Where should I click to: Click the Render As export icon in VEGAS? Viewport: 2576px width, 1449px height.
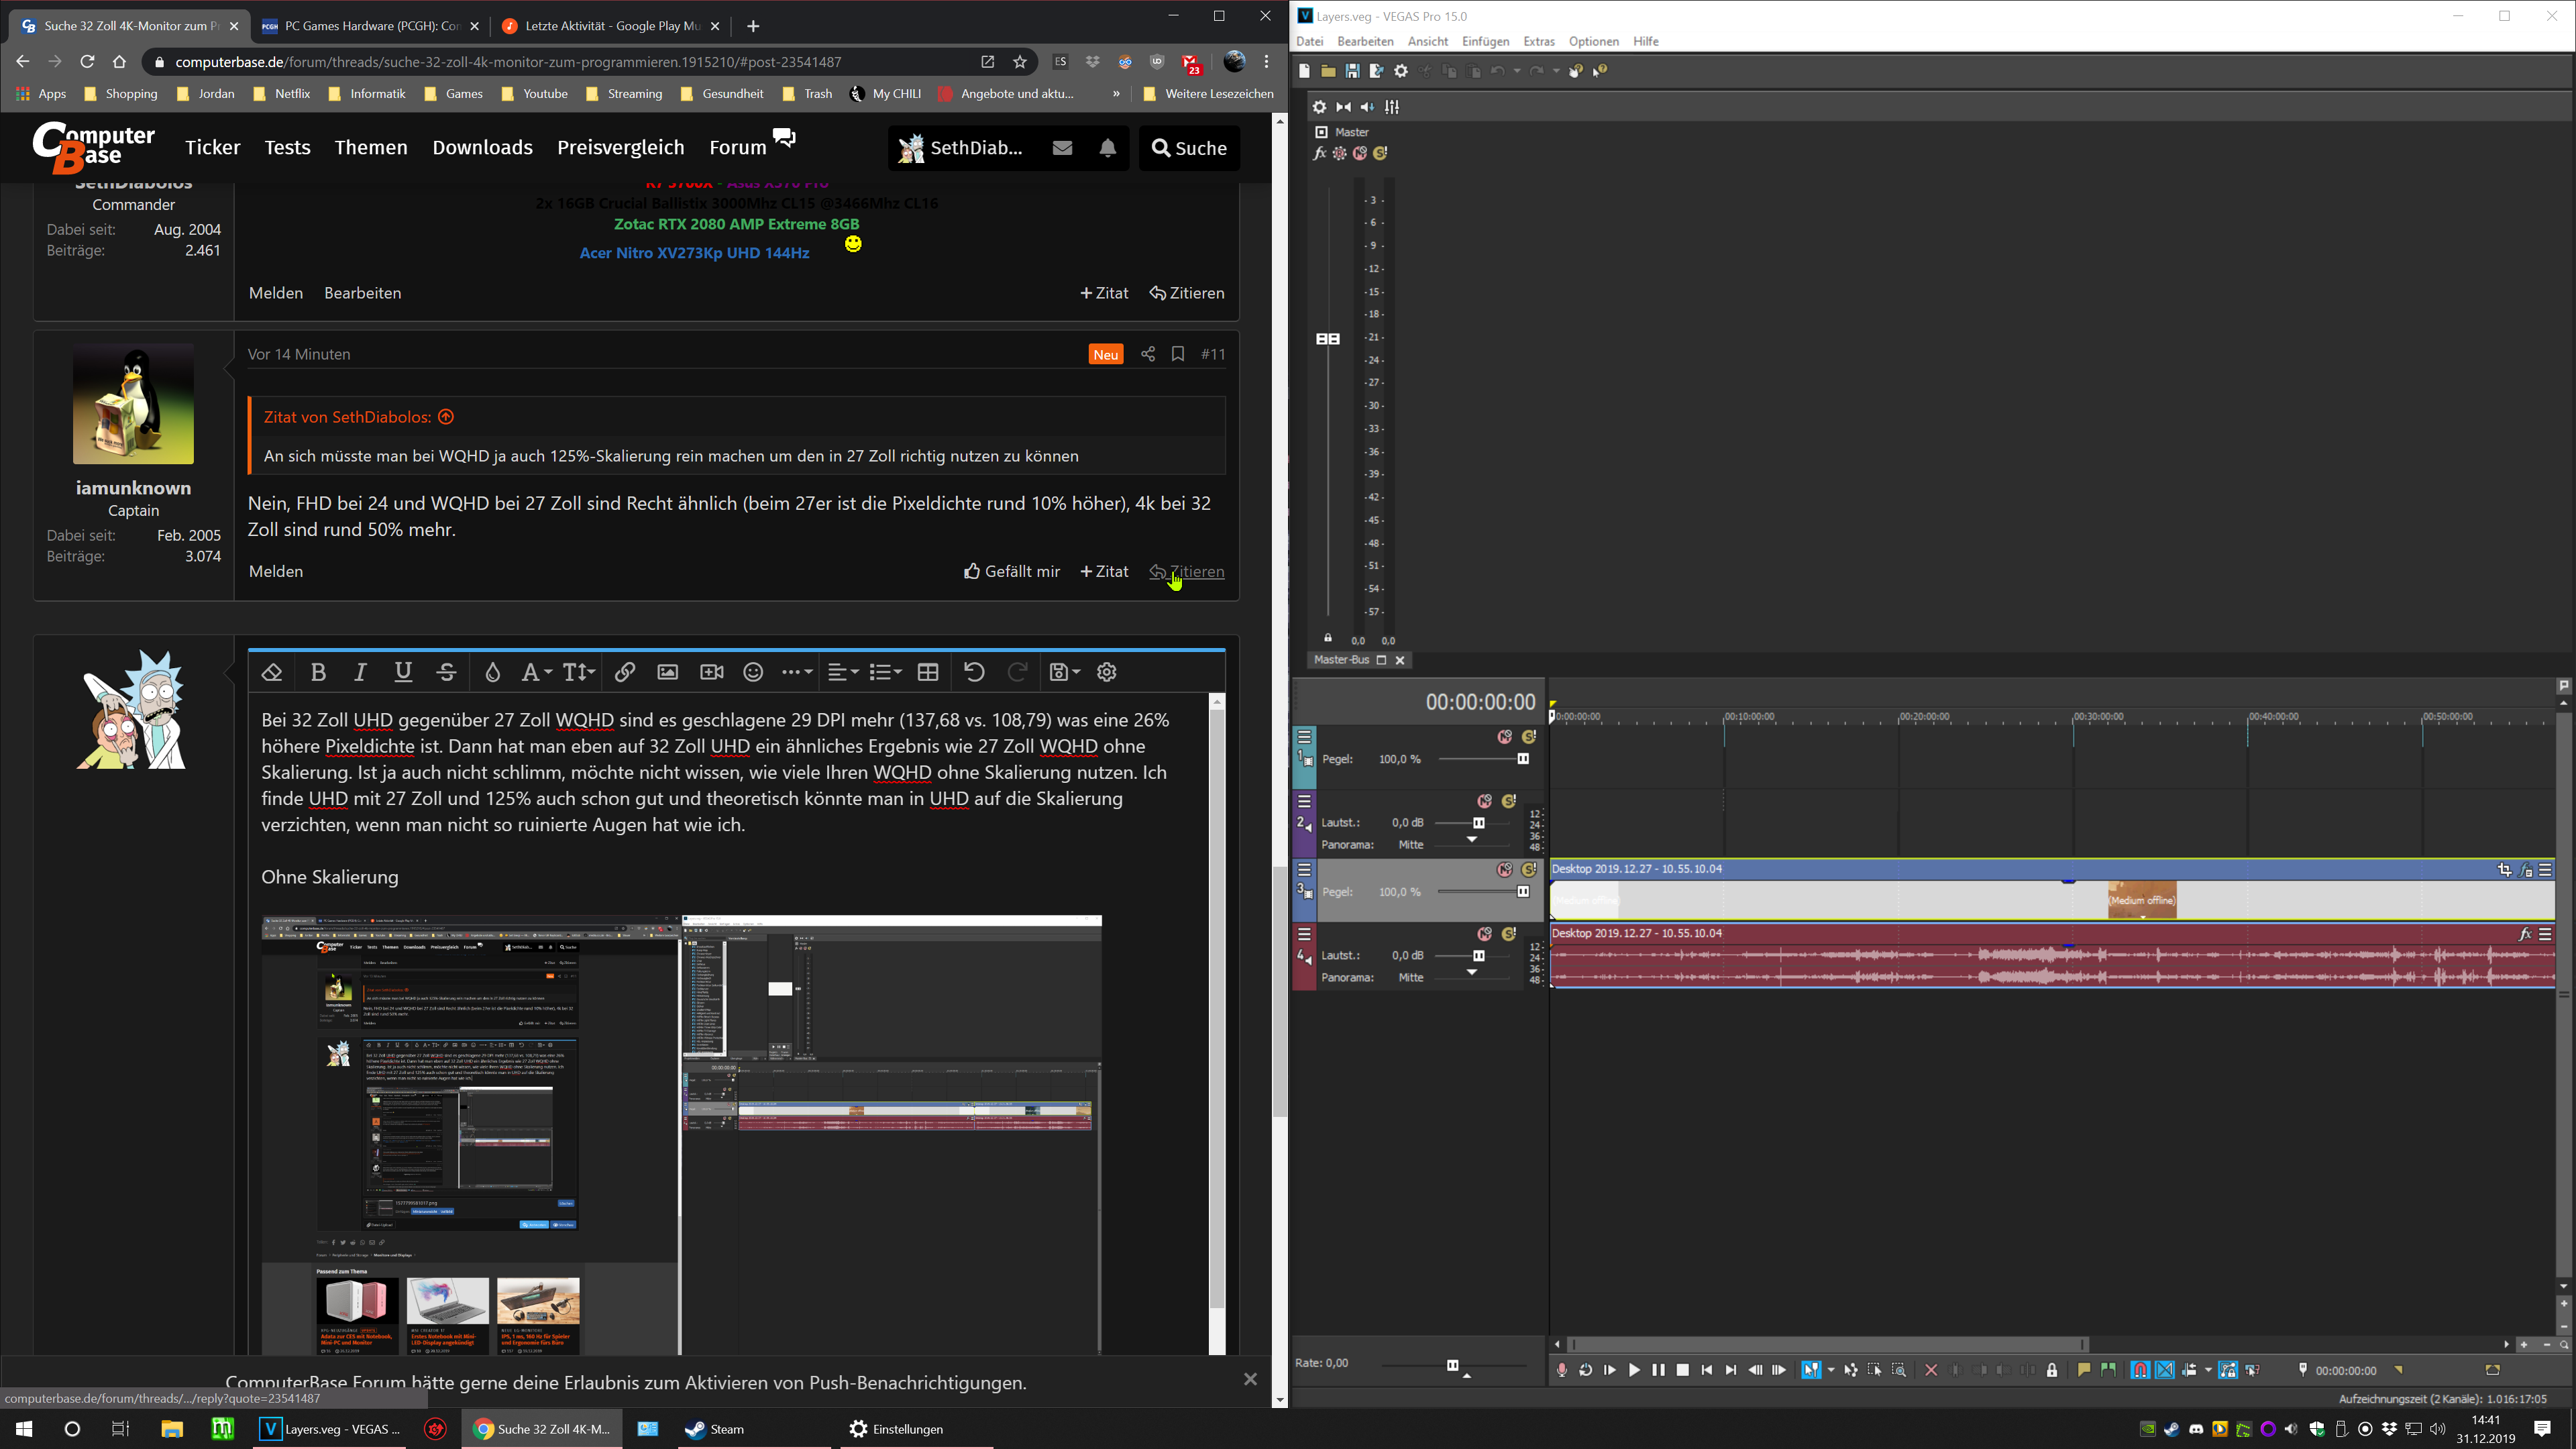pos(1376,71)
